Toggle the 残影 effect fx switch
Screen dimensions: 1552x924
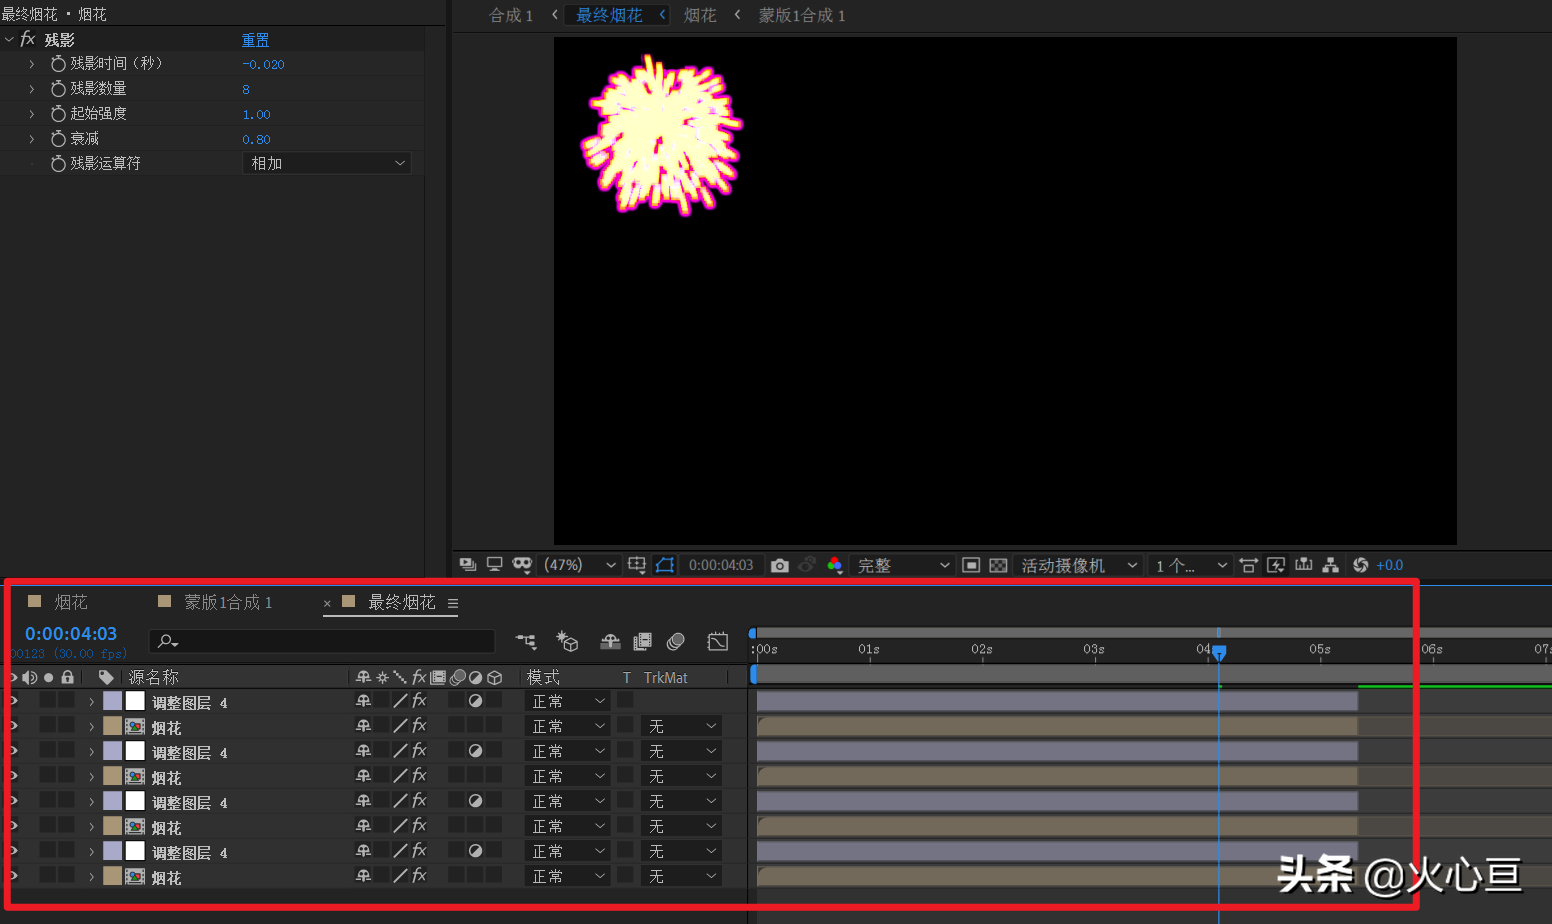coord(28,39)
